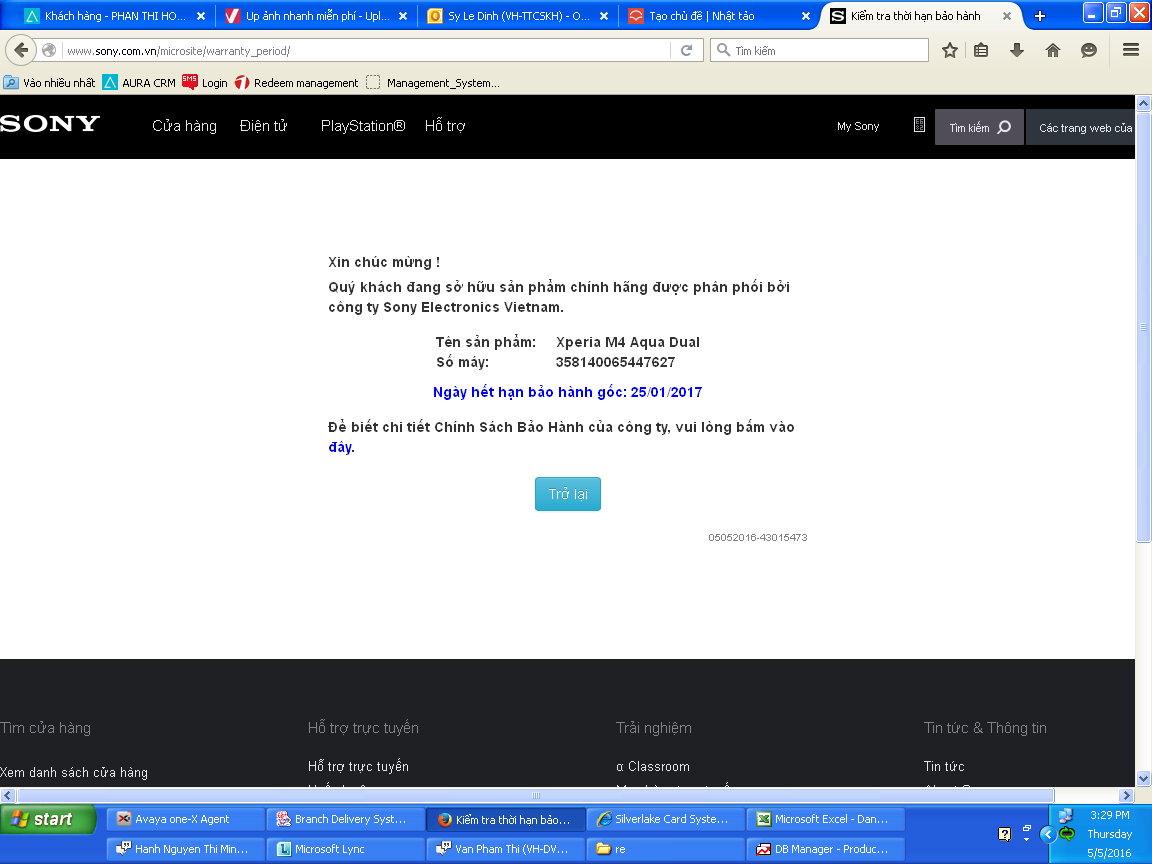This screenshot has width=1152, height=864.
Task: Open the Hỗ trợ menu
Action: coord(445,126)
